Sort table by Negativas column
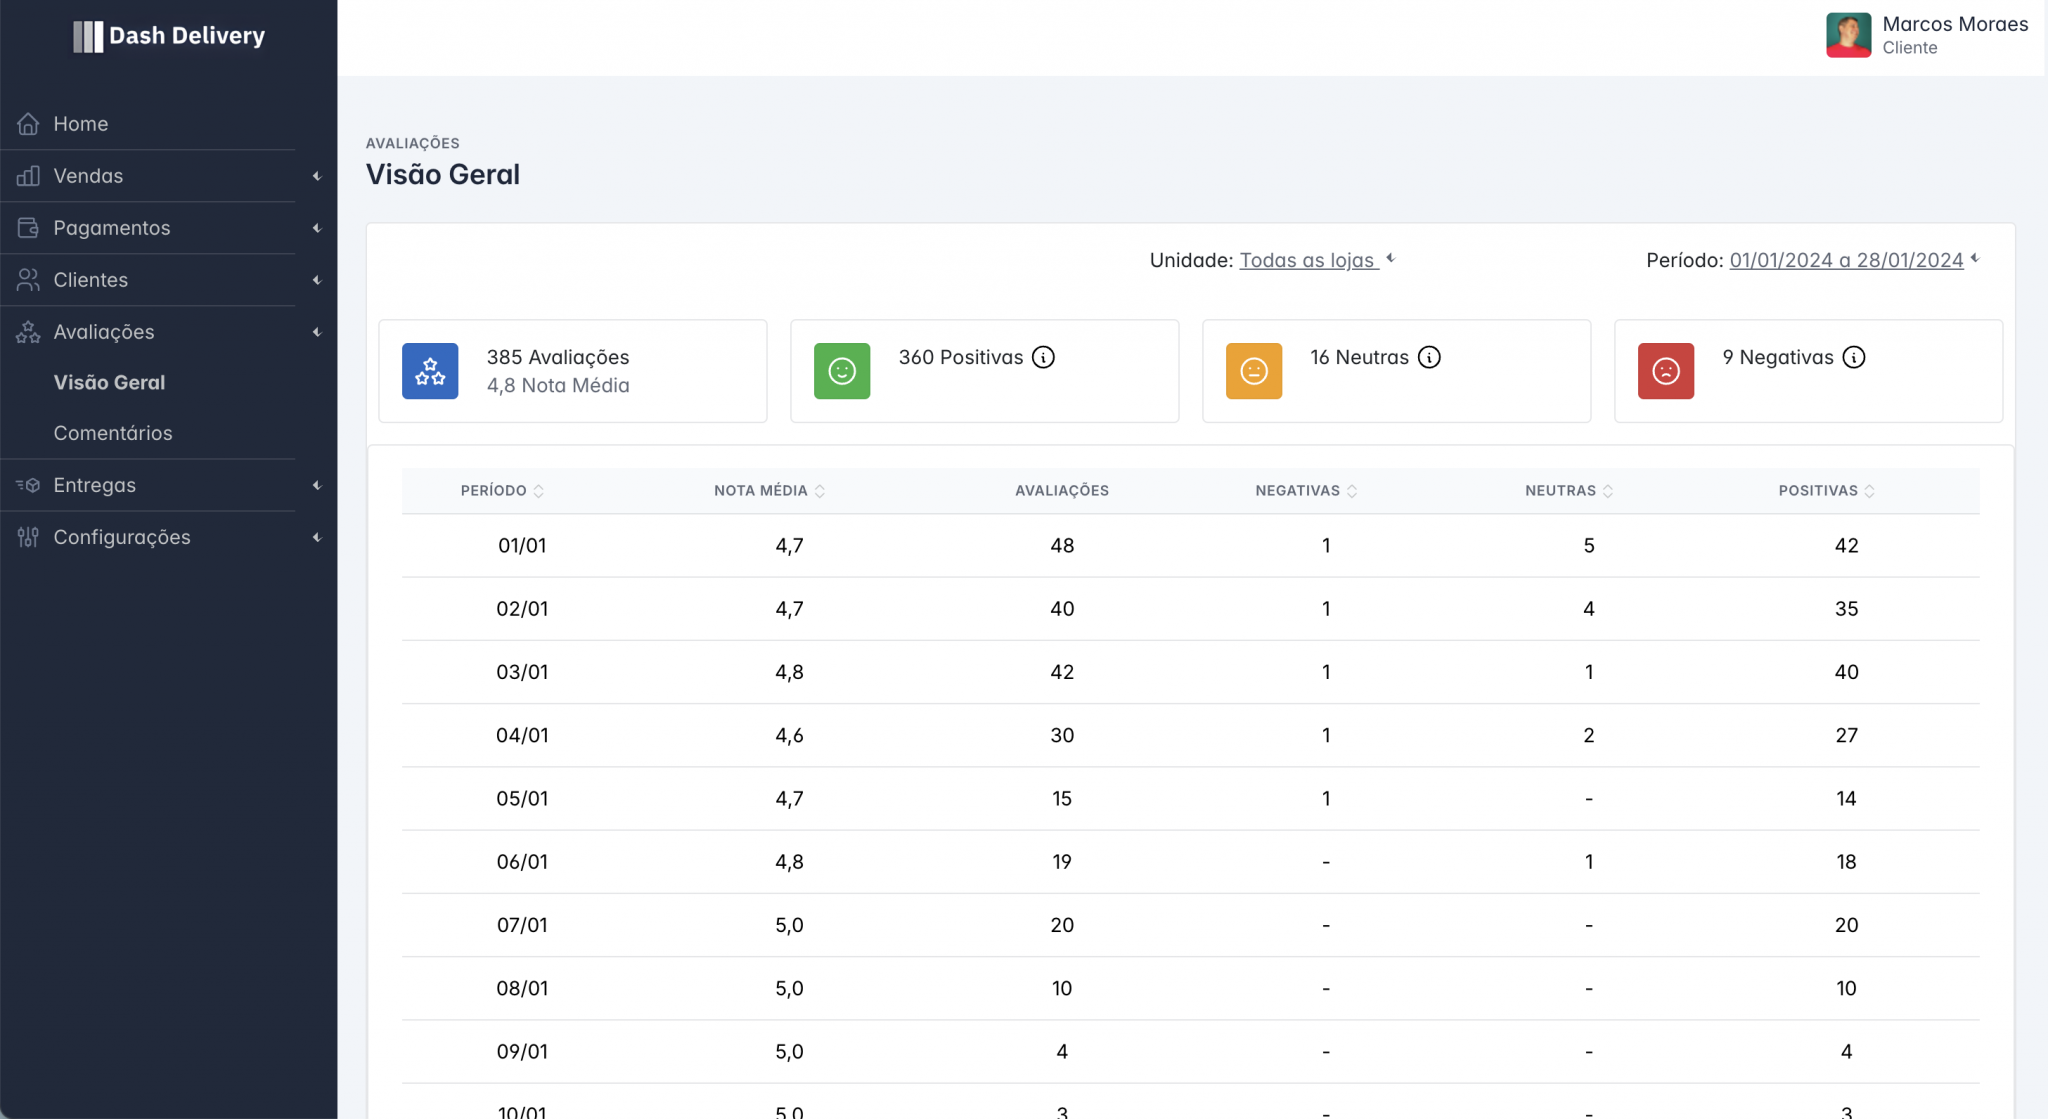This screenshot has height=1119, width=2048. (1305, 491)
